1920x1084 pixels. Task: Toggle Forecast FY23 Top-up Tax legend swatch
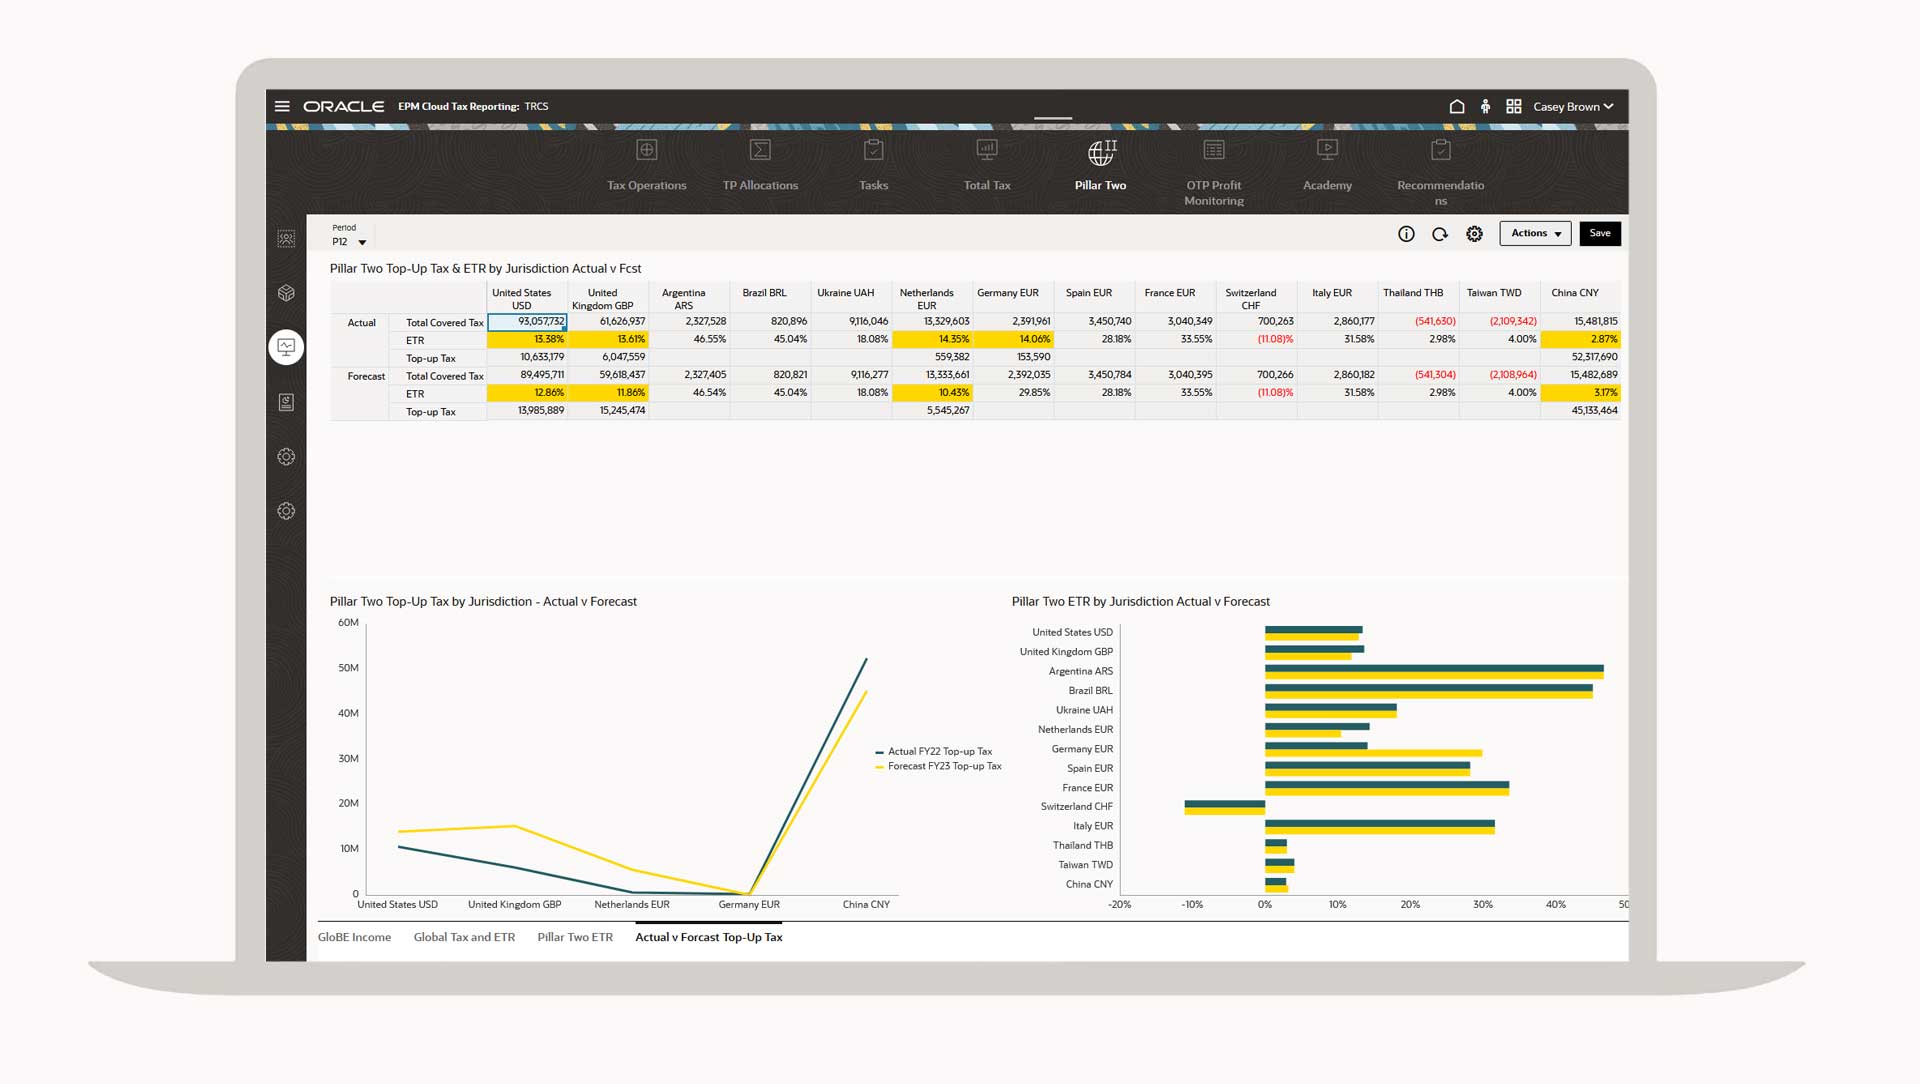[879, 767]
